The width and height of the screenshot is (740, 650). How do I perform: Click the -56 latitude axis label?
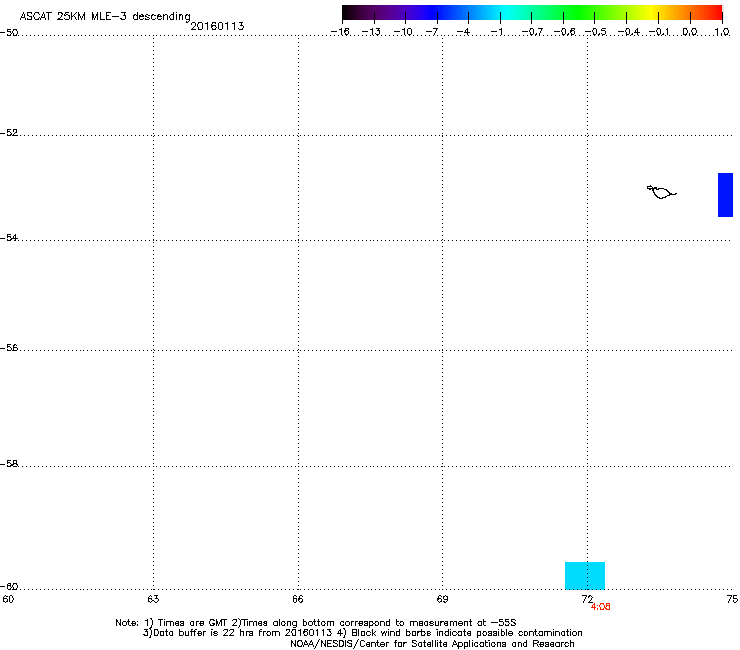(x=9, y=348)
